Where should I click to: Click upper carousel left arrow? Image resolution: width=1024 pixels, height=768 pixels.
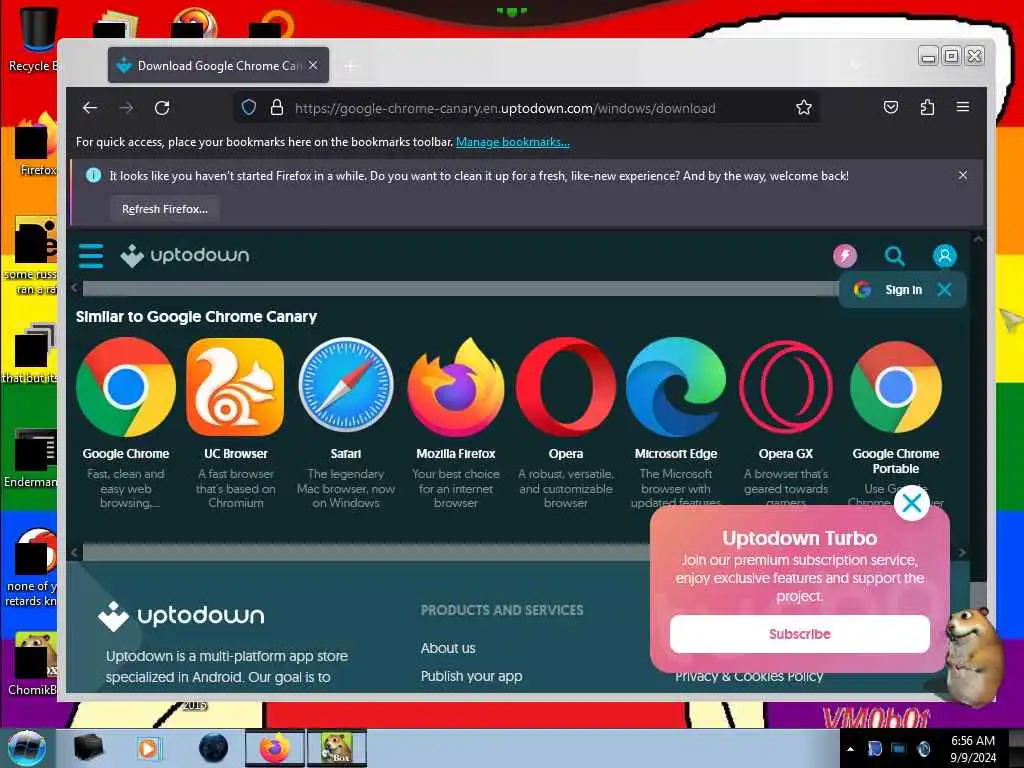coord(74,287)
